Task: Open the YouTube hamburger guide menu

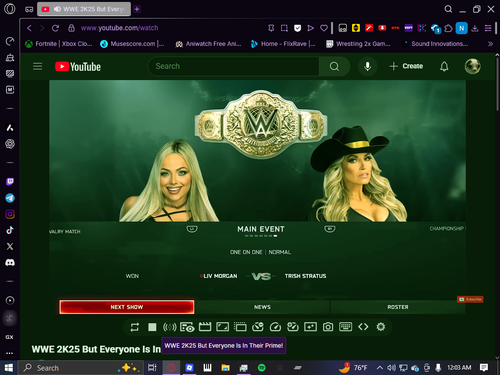Action: (x=37, y=66)
